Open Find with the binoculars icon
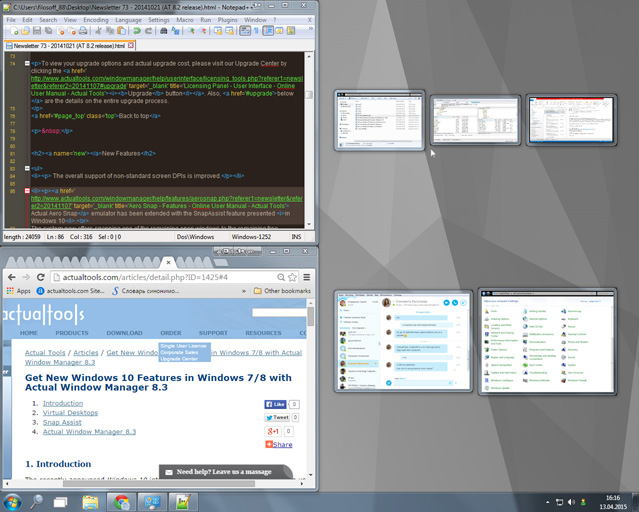The image size is (639, 512). pos(164,31)
